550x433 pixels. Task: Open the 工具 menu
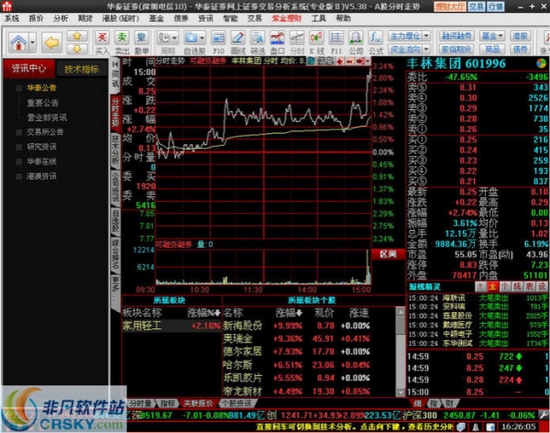point(318,18)
